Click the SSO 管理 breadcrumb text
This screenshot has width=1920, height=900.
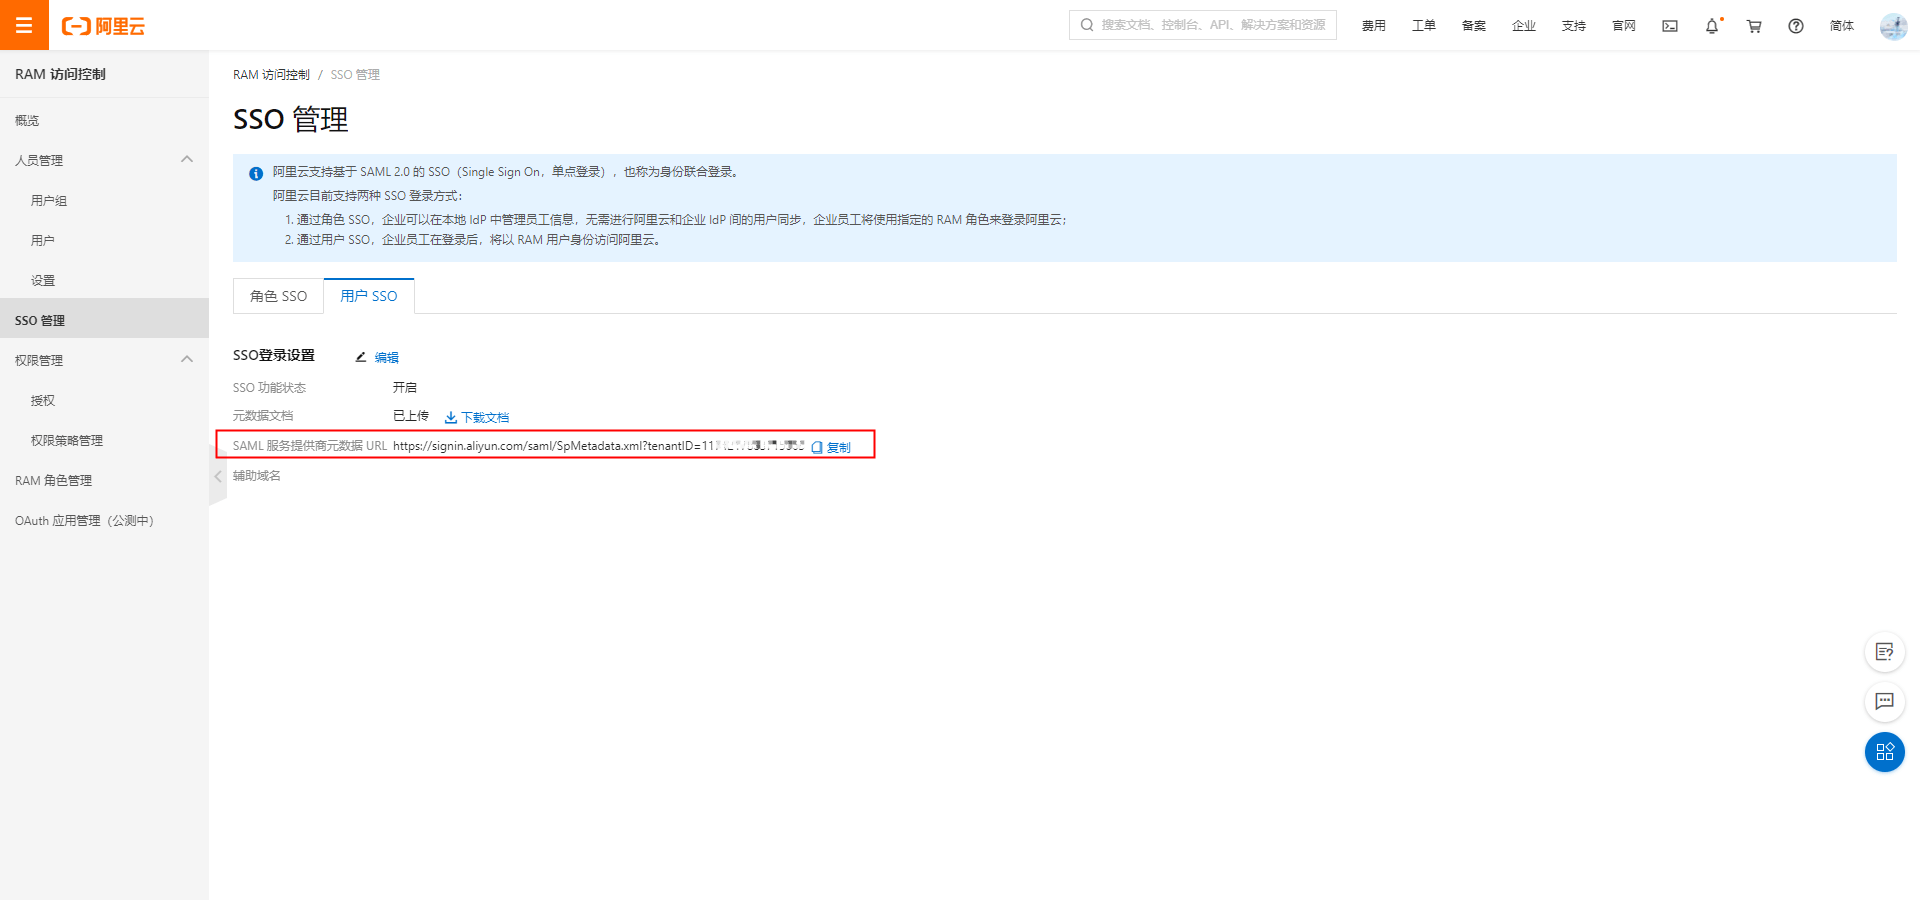355,75
